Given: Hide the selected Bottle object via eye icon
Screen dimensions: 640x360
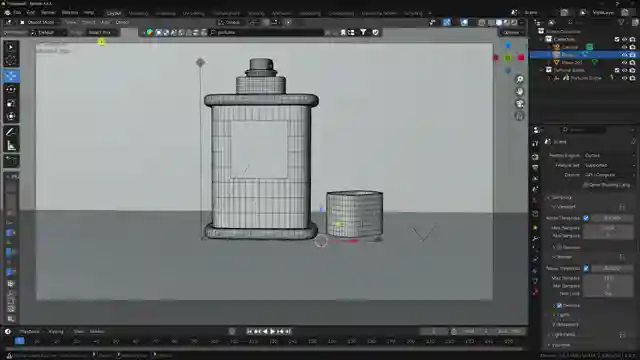Looking at the screenshot, I should click(x=624, y=55).
